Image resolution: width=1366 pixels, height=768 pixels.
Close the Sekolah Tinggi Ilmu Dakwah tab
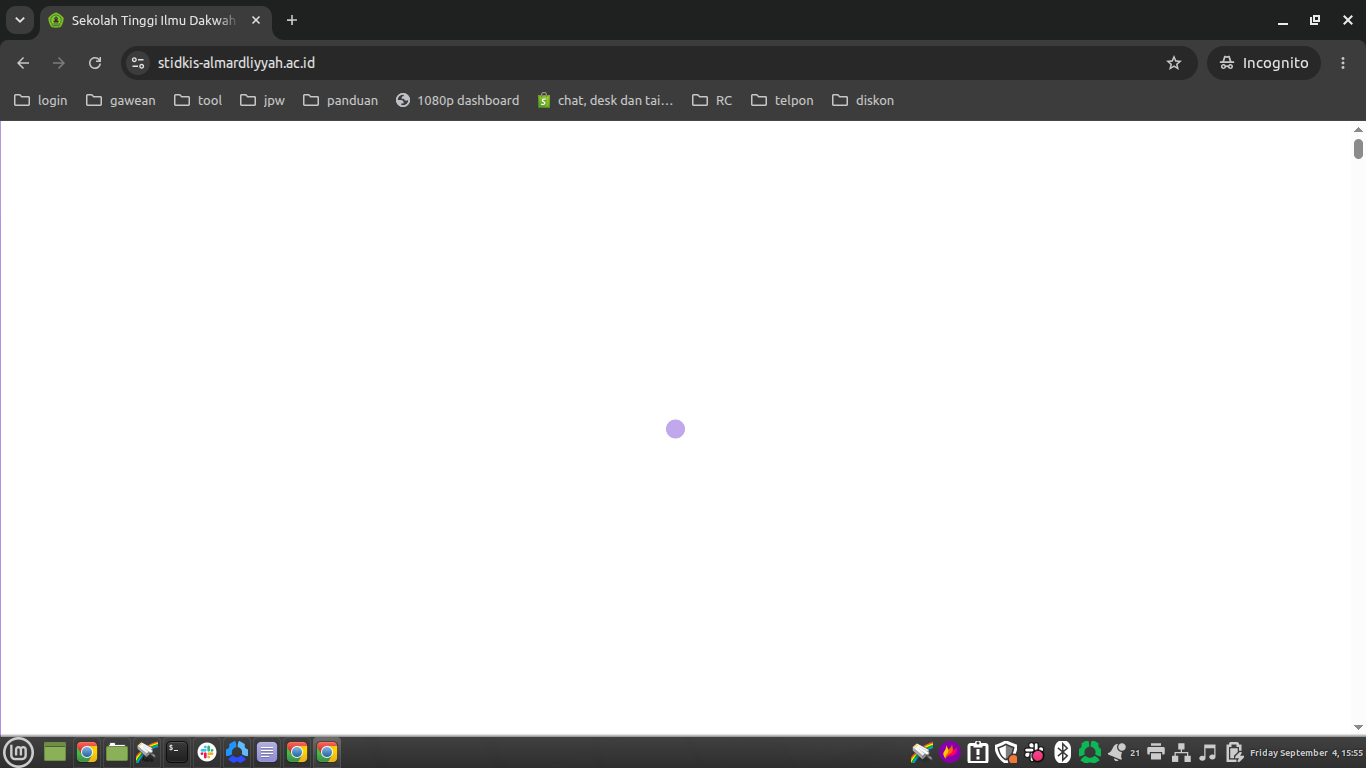point(256,20)
